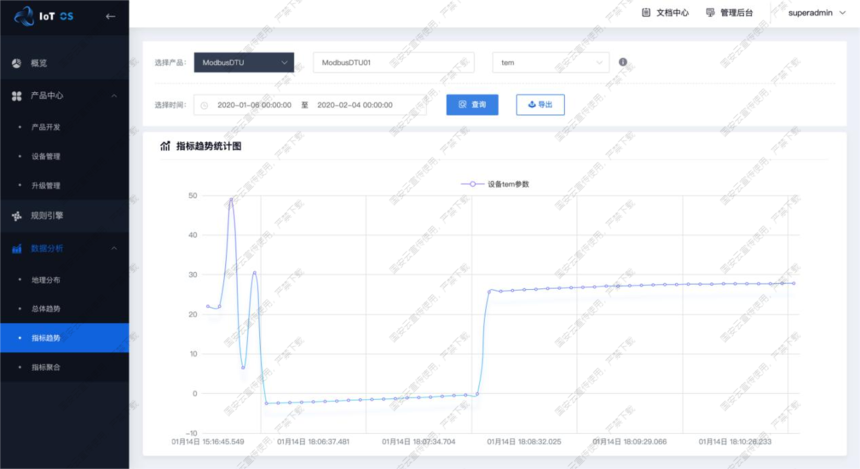Click the peak data point near 50
The height and width of the screenshot is (469, 860).
coord(231,200)
